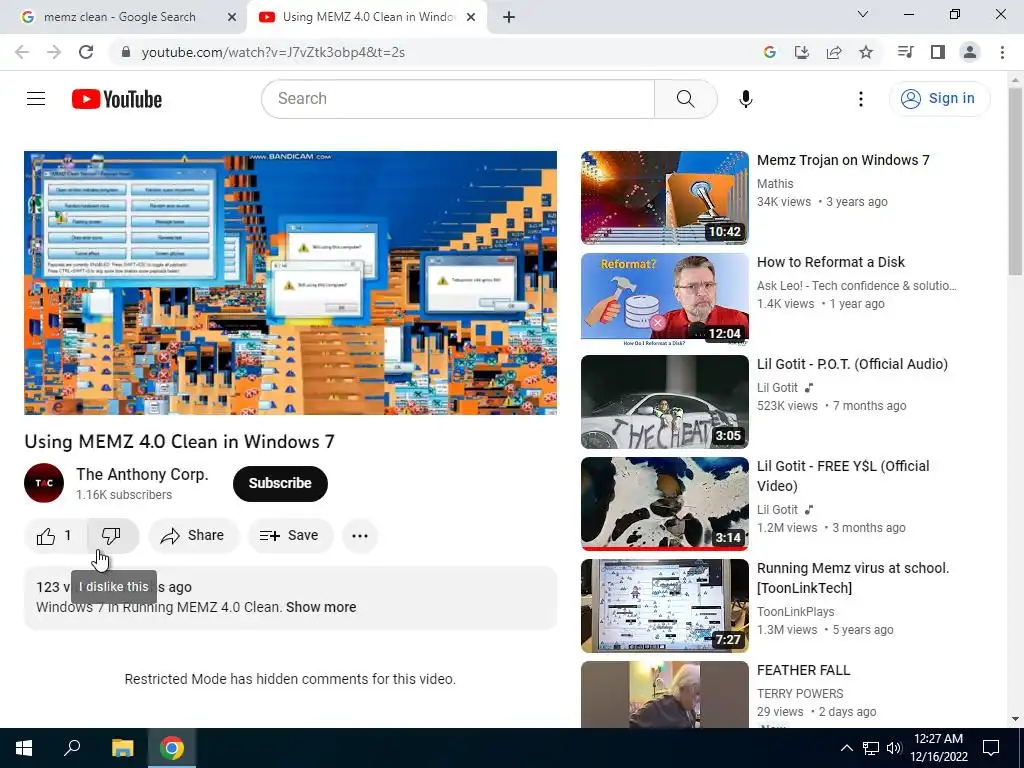Open the Windows Start menu
This screenshot has height=768, width=1024.
coord(24,748)
